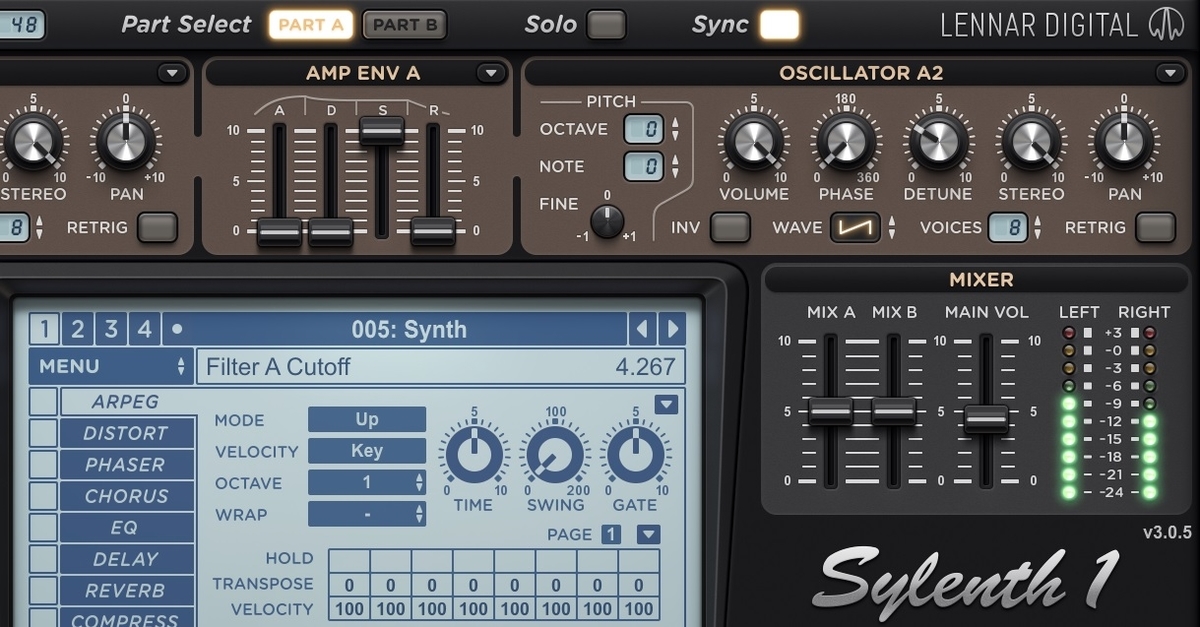The height and width of the screenshot is (627, 1200).
Task: Click the arpeggiator Swing knob
Action: point(555,454)
